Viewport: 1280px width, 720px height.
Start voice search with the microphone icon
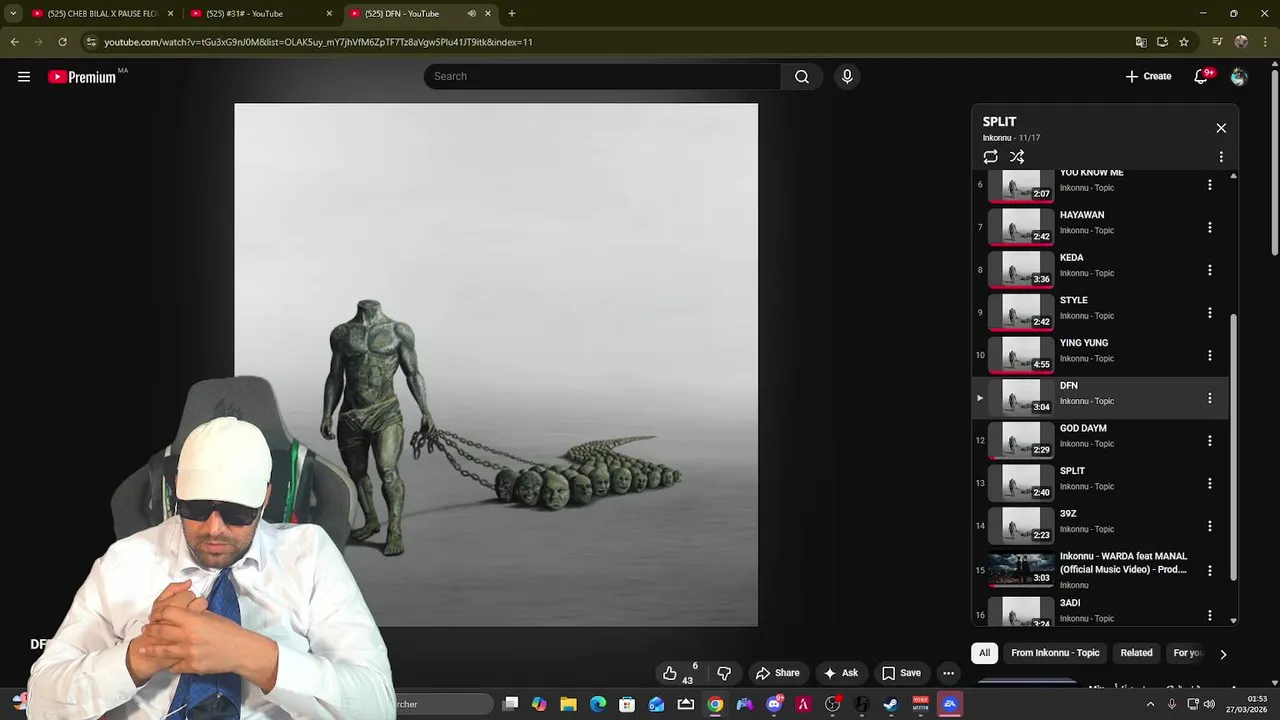point(847,77)
